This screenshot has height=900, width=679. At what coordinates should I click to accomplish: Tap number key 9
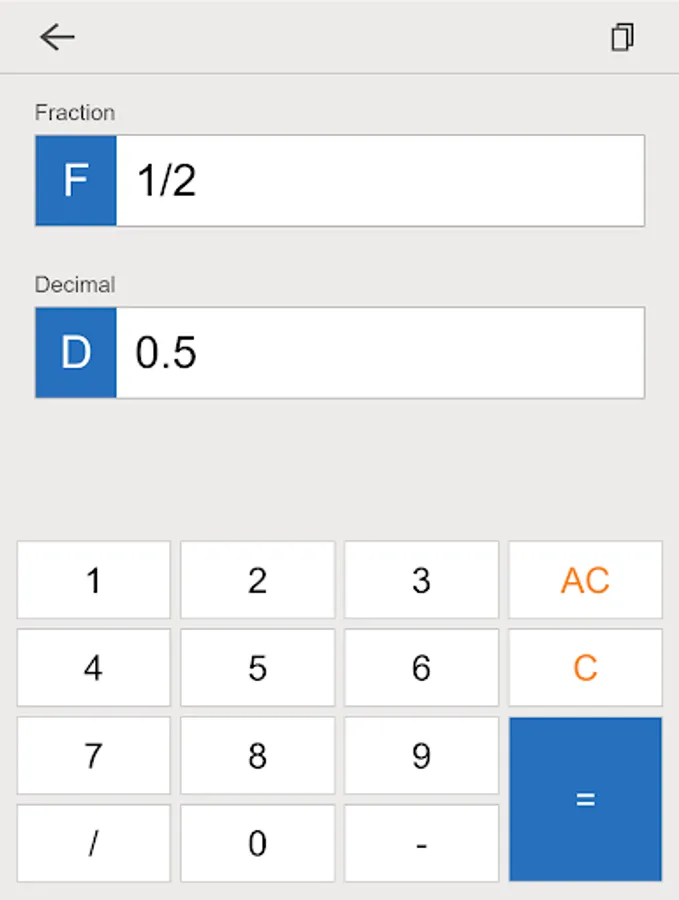421,755
